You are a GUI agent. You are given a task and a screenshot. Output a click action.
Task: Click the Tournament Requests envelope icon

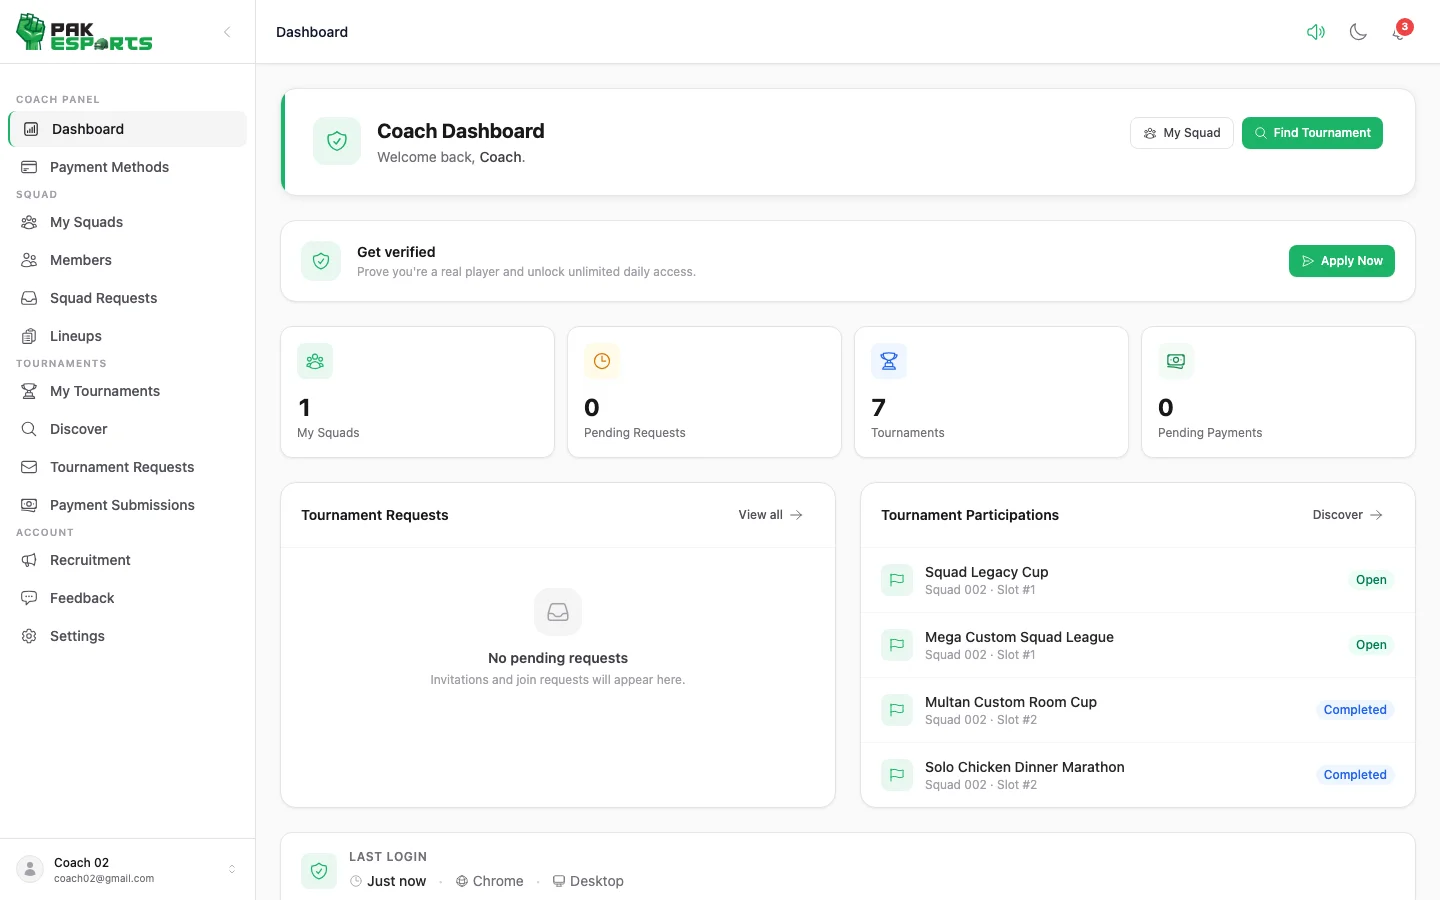pos(29,467)
